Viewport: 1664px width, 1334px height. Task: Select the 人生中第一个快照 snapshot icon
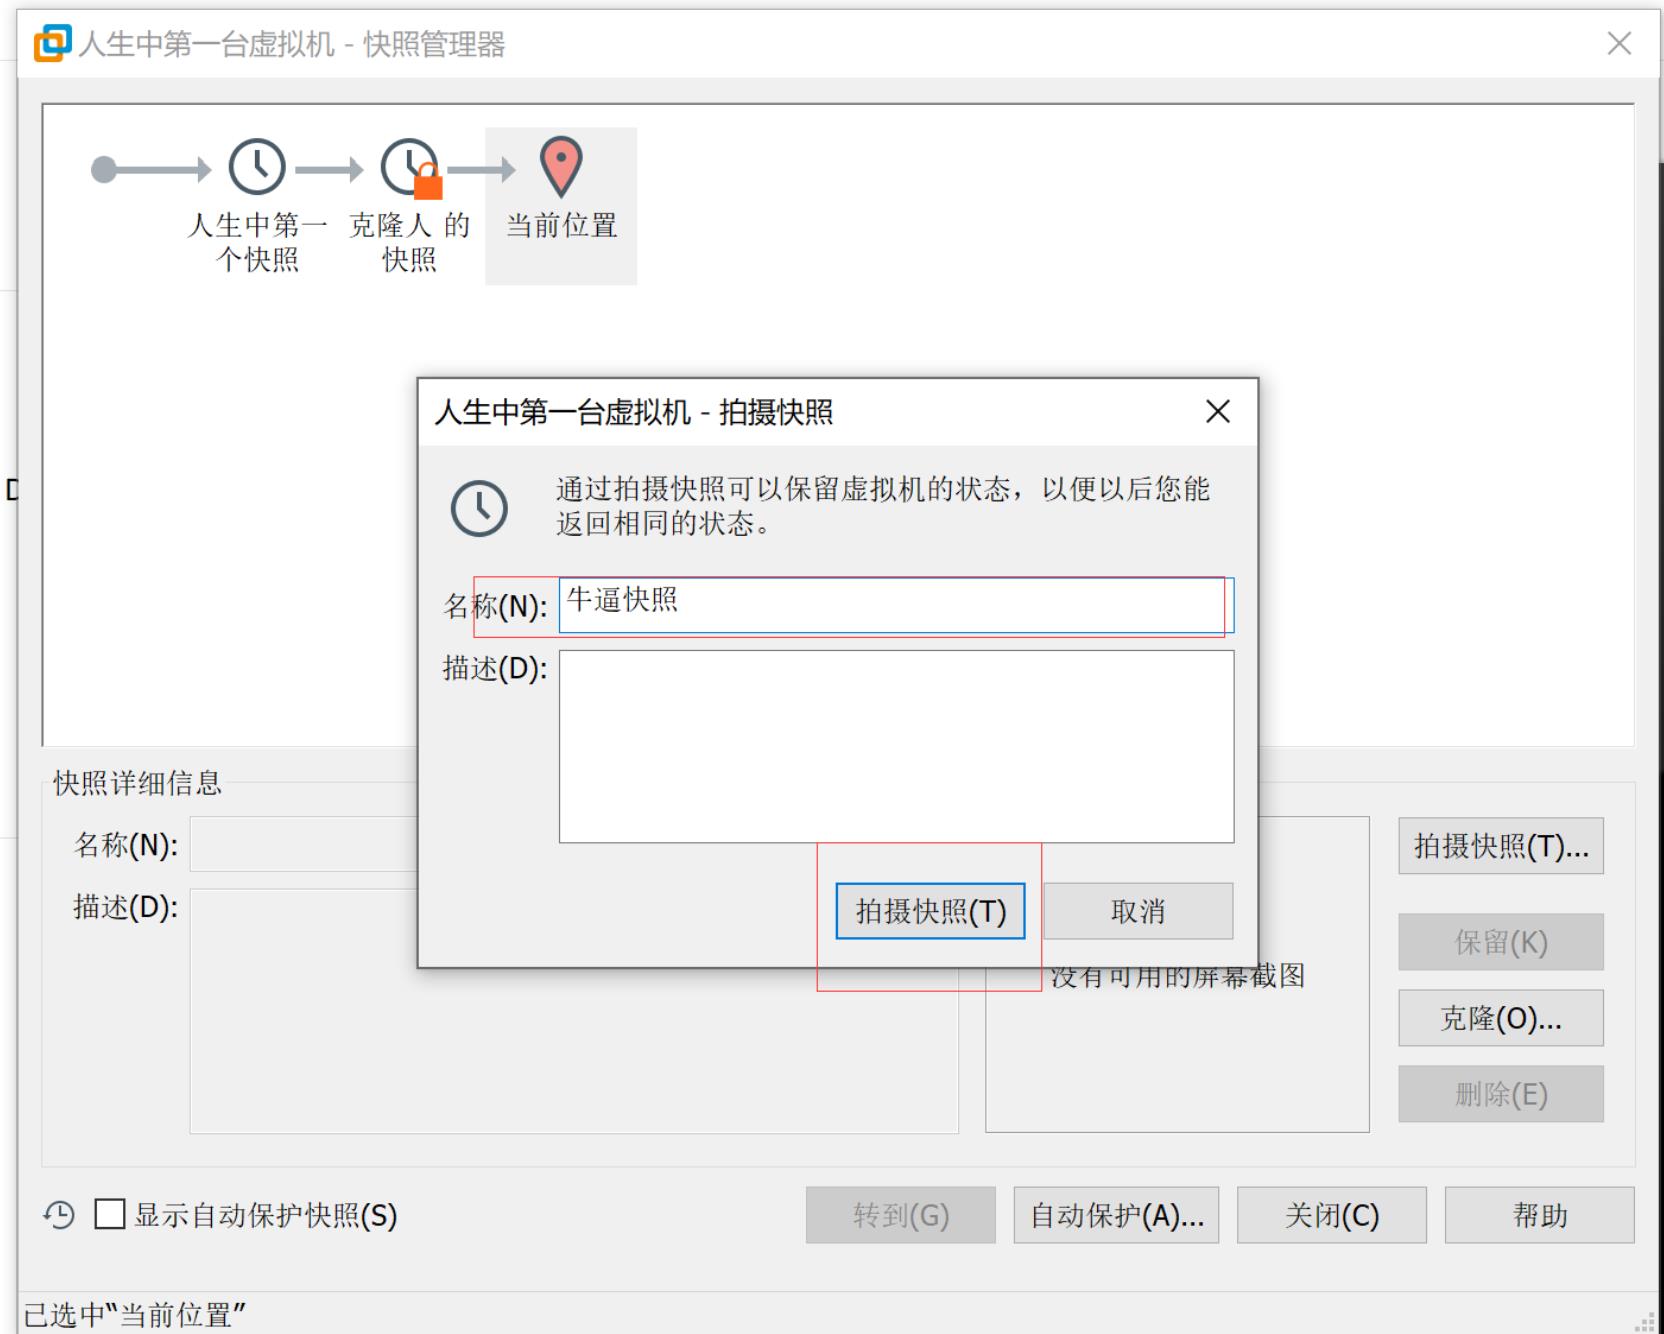(x=257, y=166)
